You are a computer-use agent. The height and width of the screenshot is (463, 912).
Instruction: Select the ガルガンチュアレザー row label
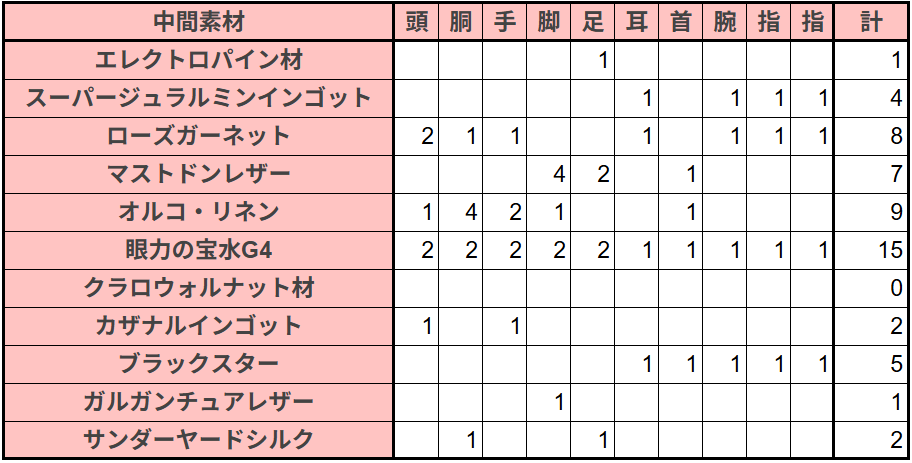coord(198,403)
